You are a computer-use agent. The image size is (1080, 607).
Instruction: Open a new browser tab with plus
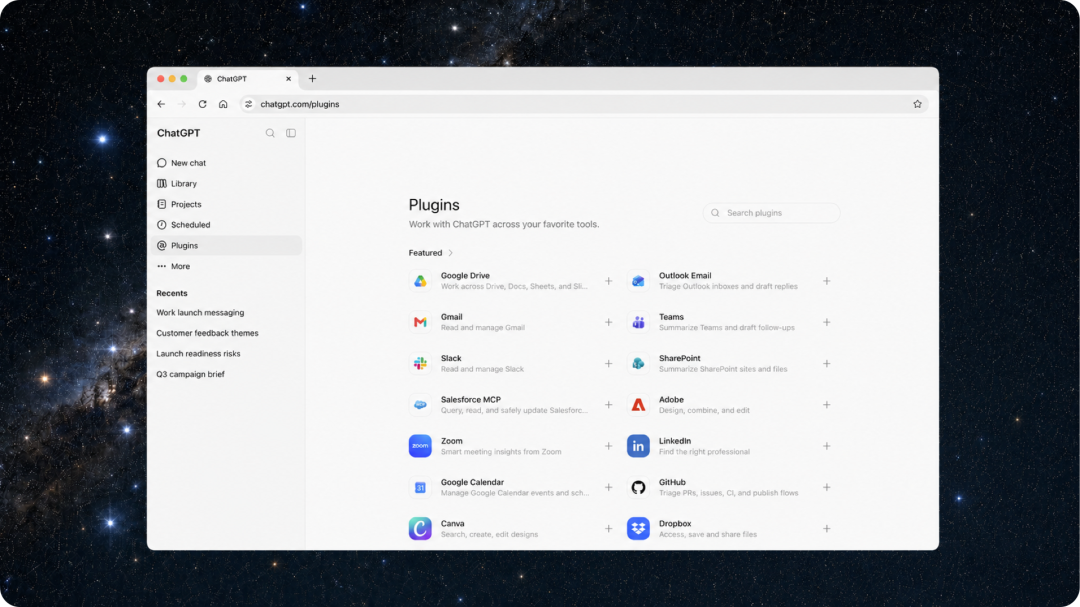tap(312, 79)
